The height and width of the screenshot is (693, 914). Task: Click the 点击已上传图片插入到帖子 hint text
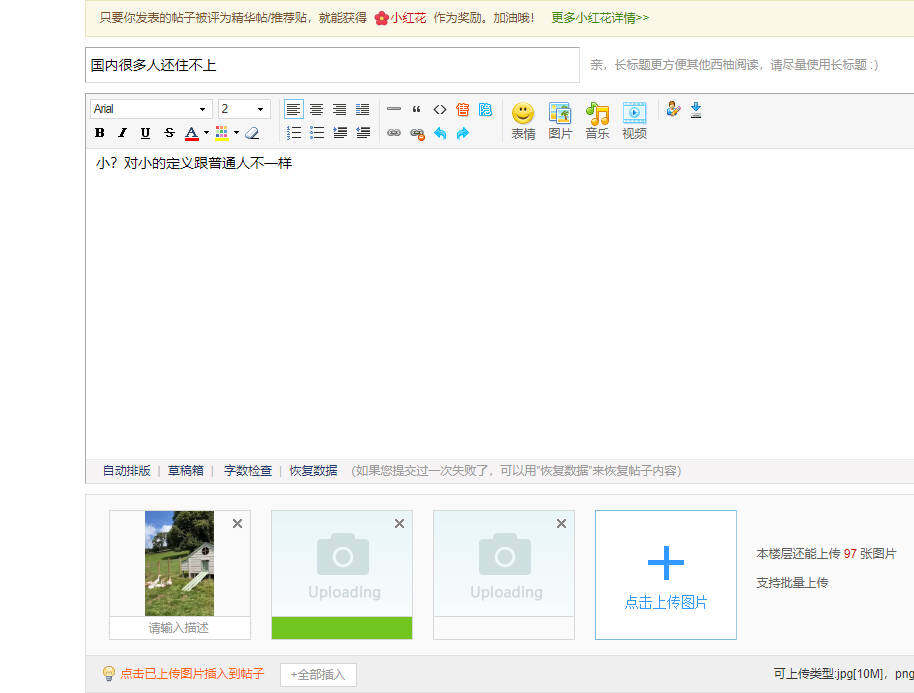(192, 674)
